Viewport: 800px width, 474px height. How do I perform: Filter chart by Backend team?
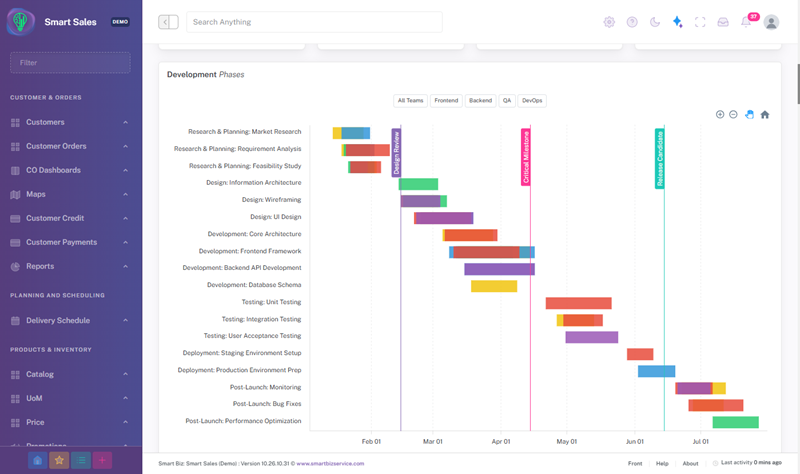tap(481, 101)
